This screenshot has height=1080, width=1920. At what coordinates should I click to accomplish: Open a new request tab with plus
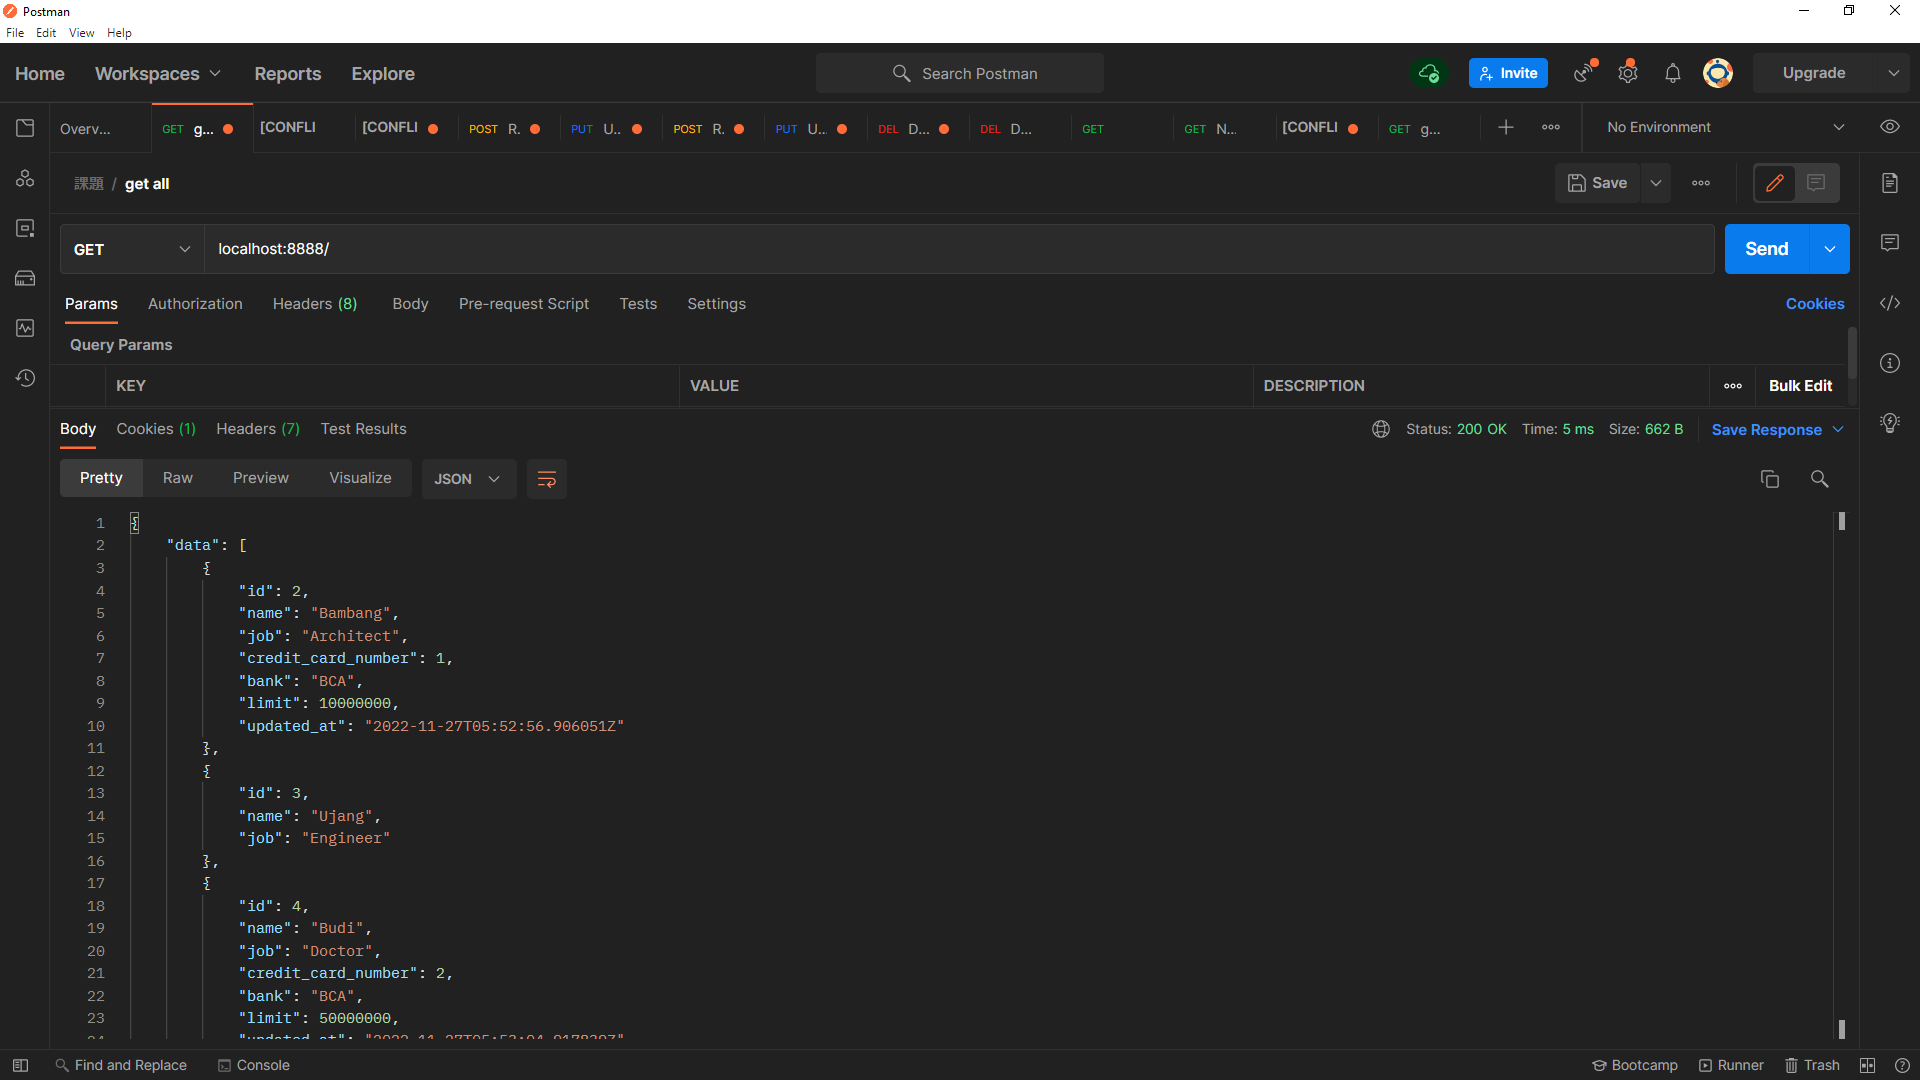pos(1506,127)
